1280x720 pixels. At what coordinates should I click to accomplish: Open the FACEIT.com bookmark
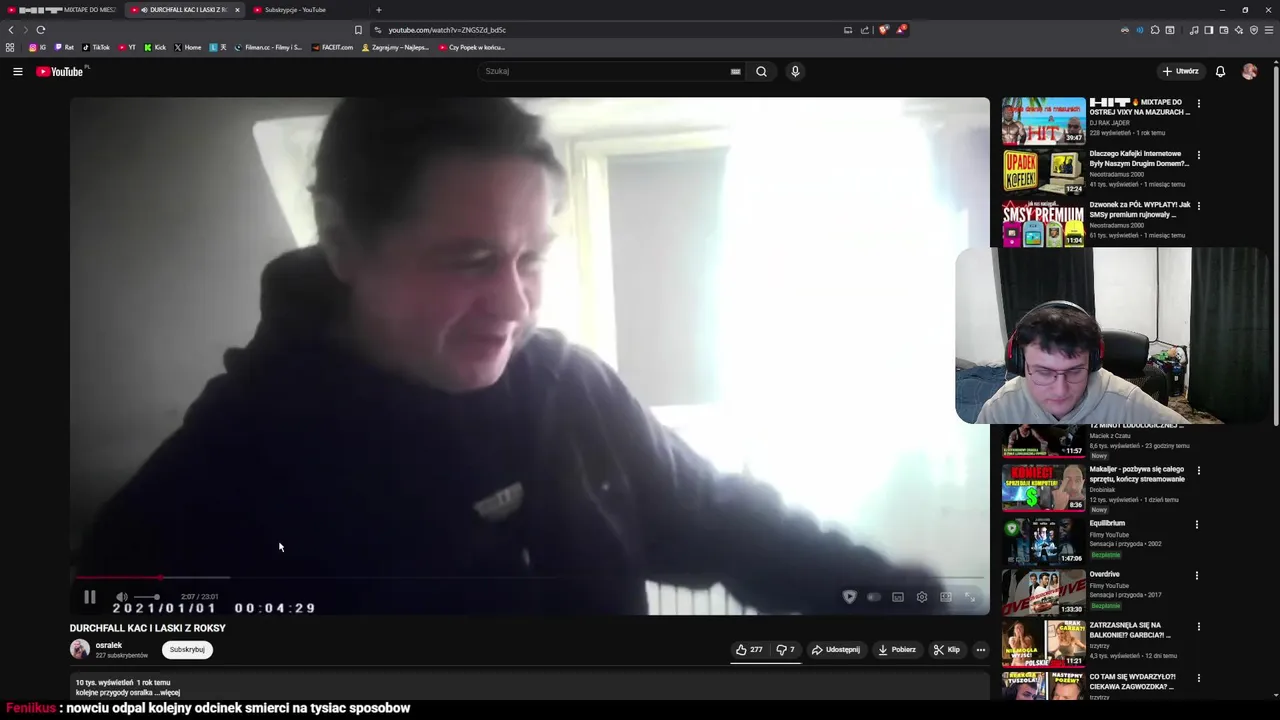click(332, 47)
